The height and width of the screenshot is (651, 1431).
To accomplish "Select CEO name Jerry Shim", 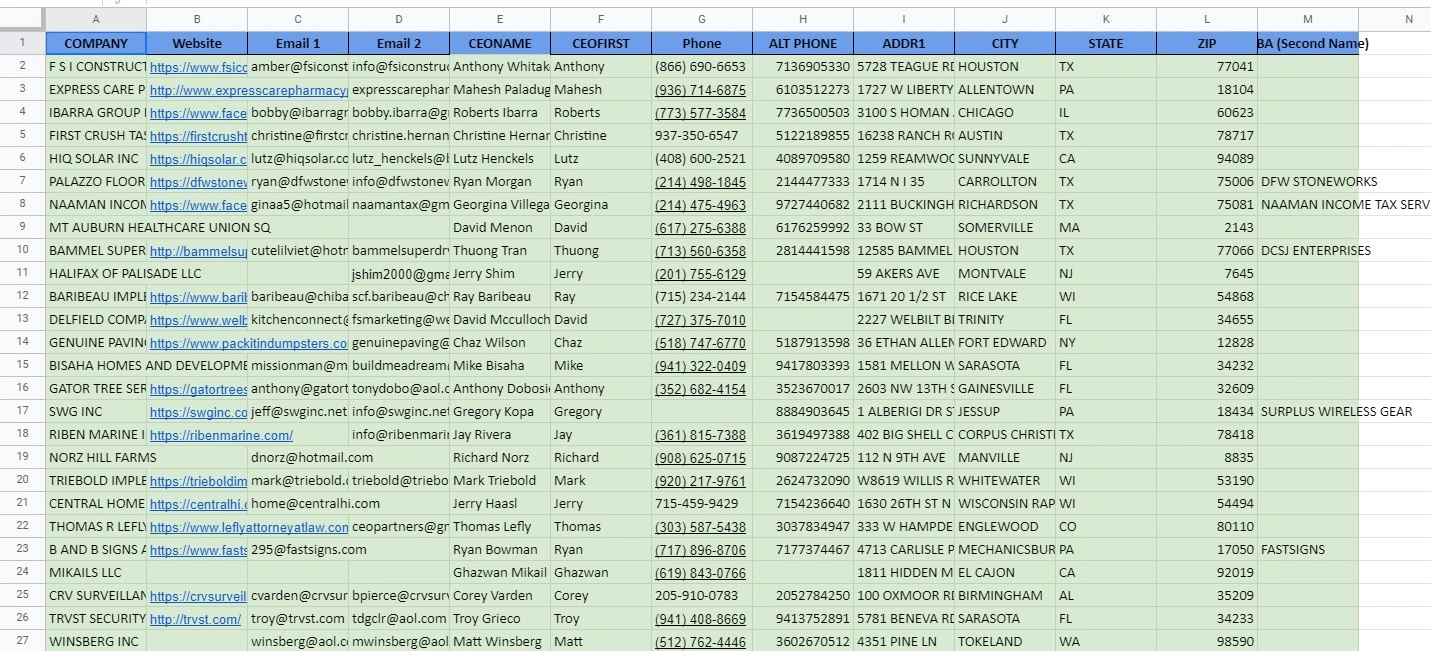I will pyautogui.click(x=500, y=274).
